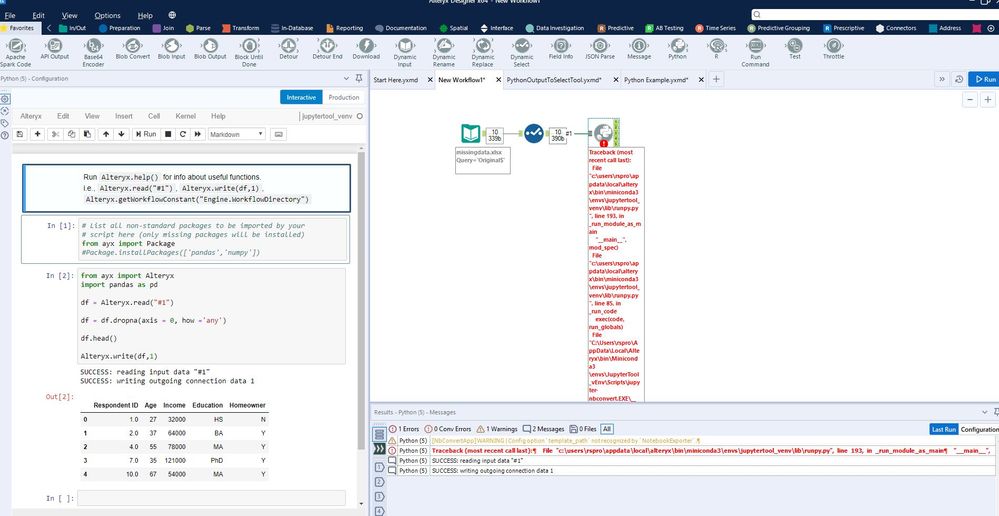Open the notebook Cell menu
The image size is (999, 516).
tap(154, 117)
